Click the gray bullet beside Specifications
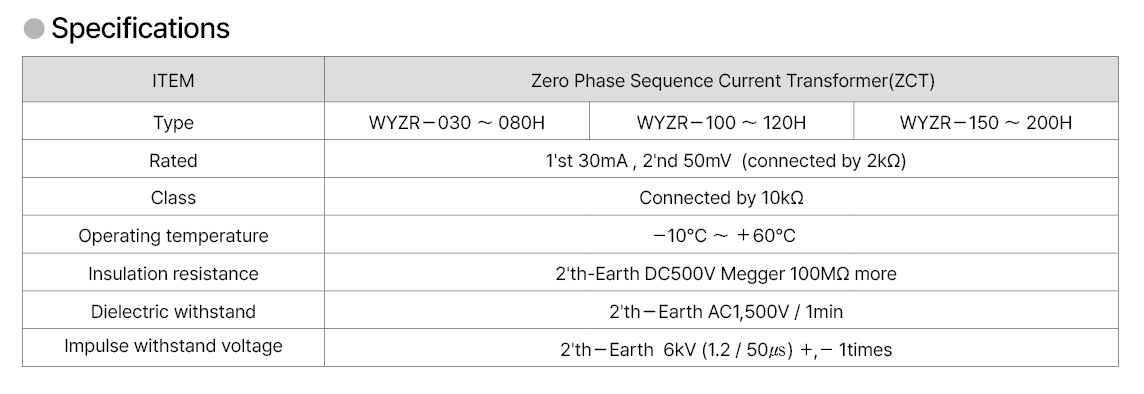Viewport: 1144px width, 394px height. tap(34, 29)
